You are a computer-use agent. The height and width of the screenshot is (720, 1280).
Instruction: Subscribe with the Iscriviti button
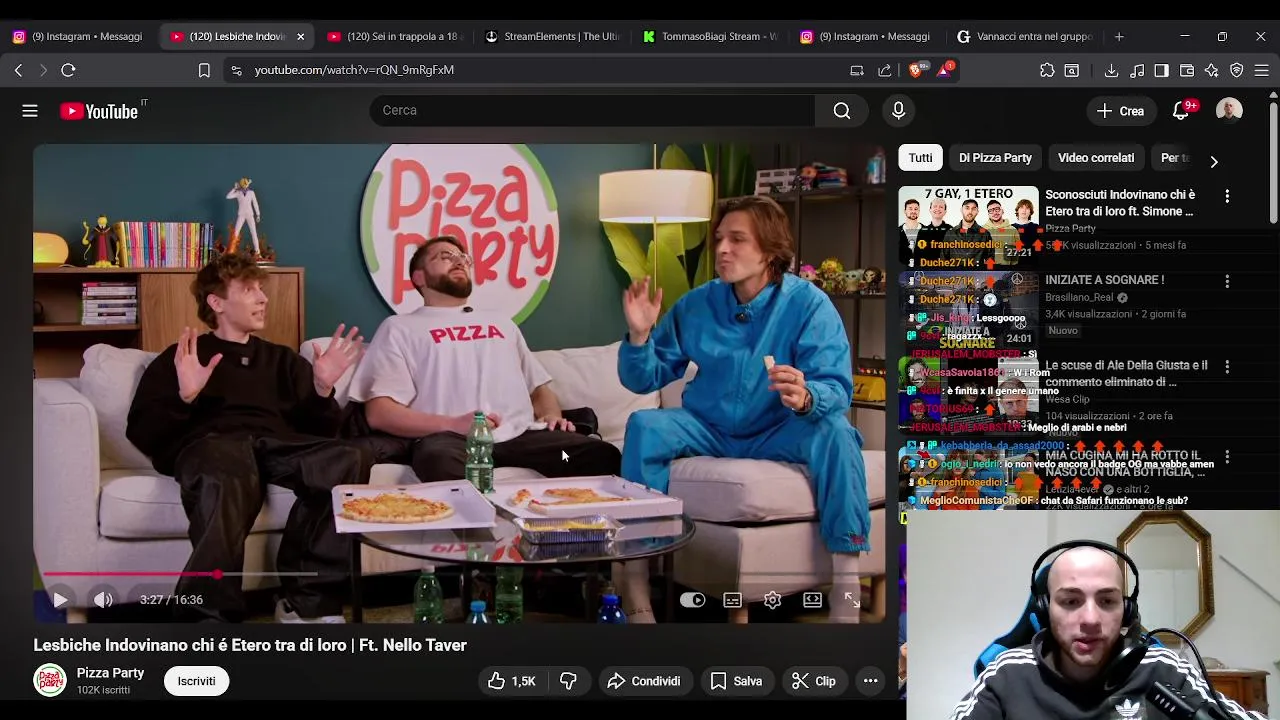click(196, 681)
